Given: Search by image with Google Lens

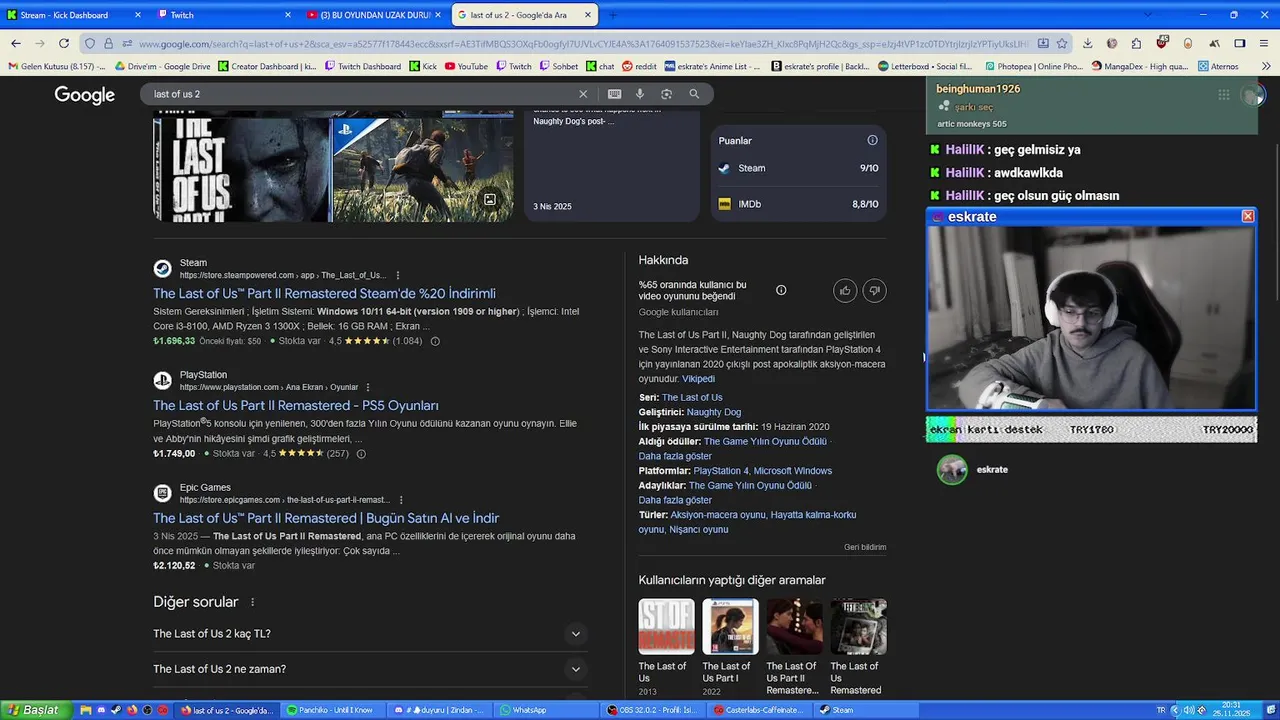Looking at the screenshot, I should tap(667, 94).
